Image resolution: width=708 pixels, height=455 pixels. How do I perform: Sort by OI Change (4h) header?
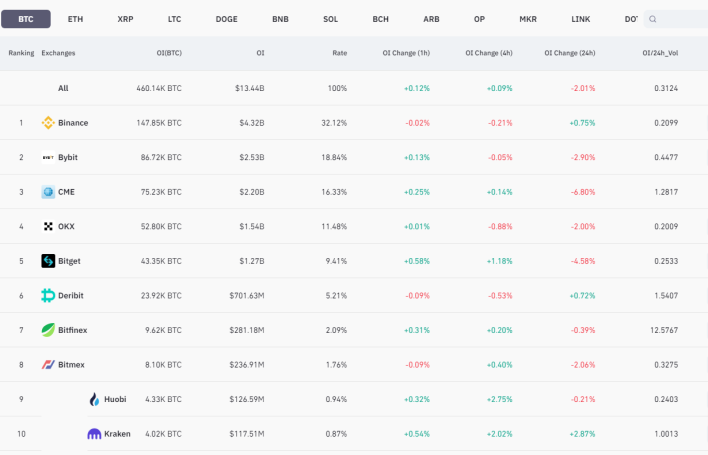(489, 53)
